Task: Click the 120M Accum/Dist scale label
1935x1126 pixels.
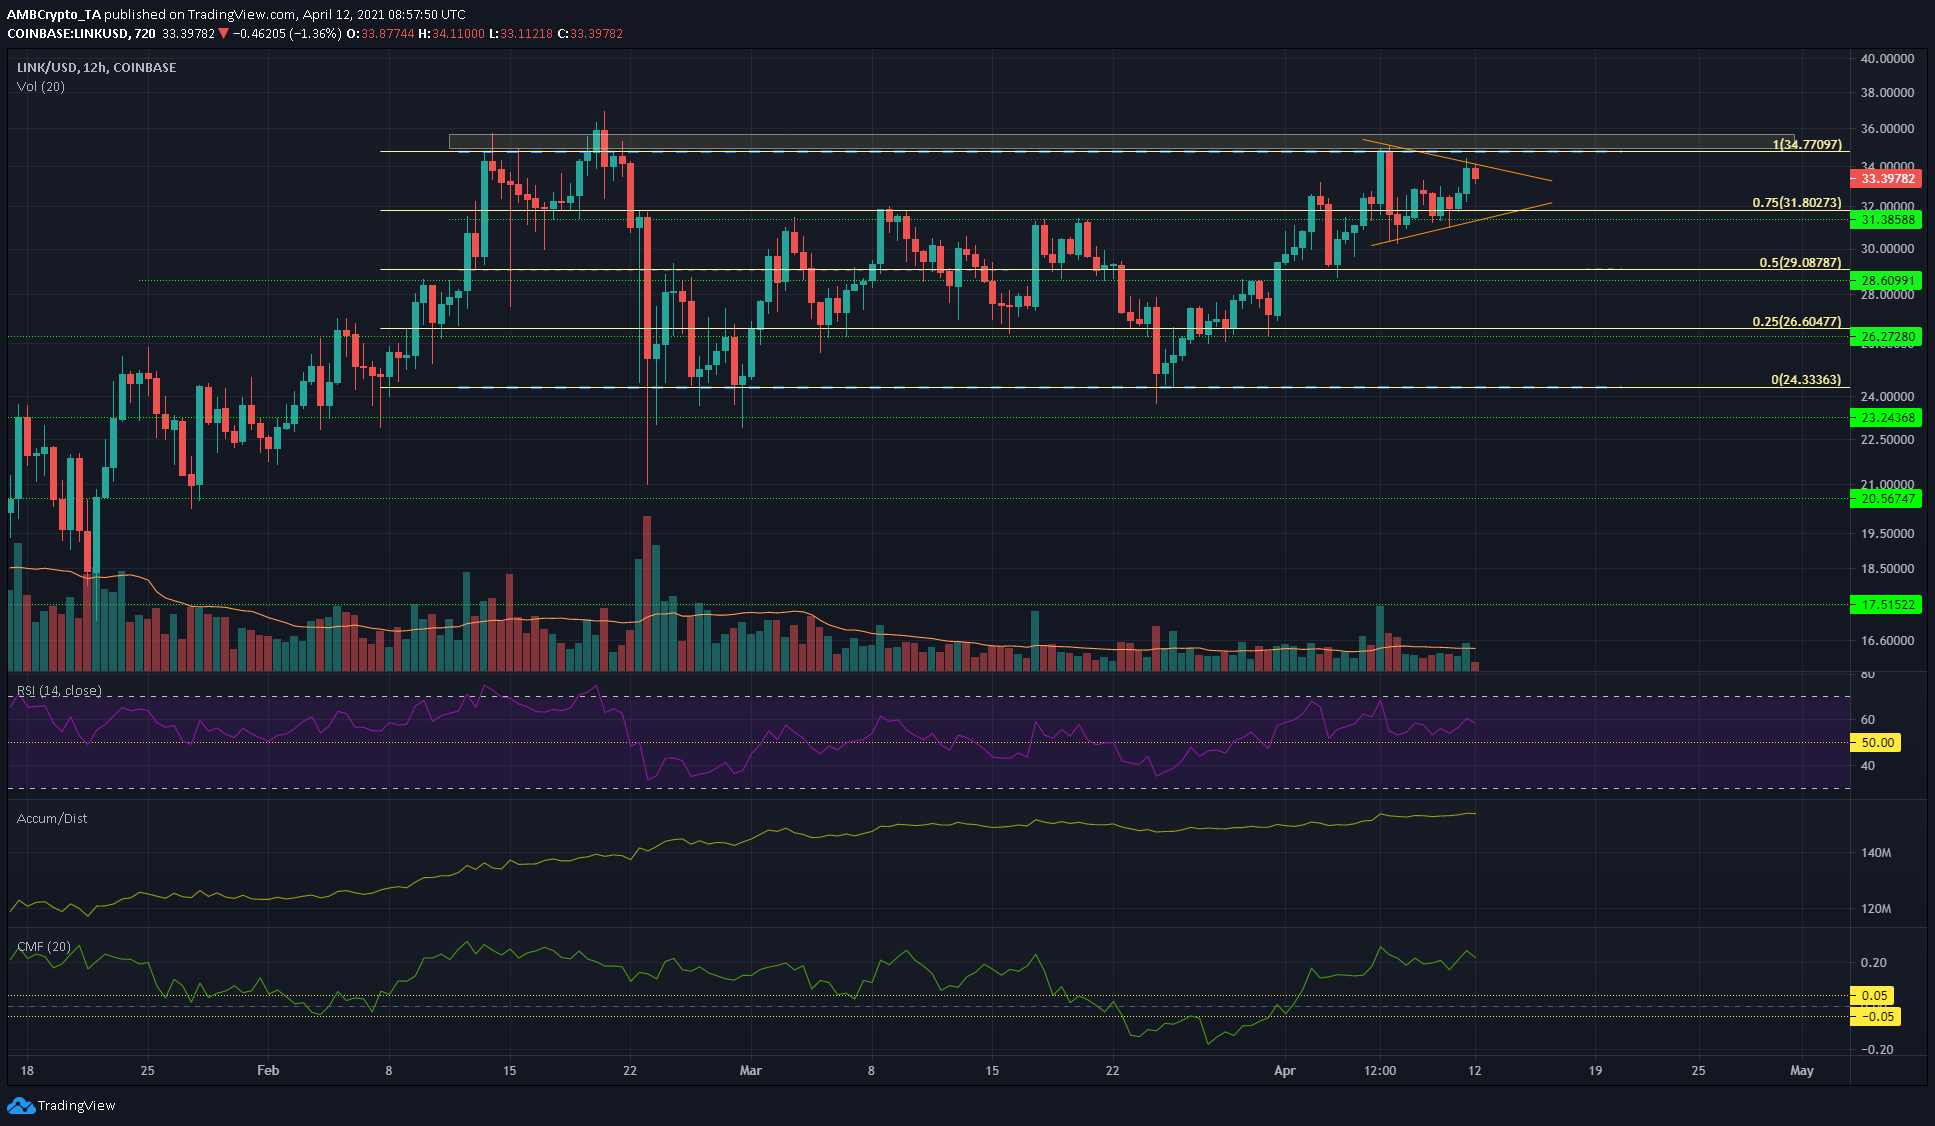Action: pos(1876,909)
